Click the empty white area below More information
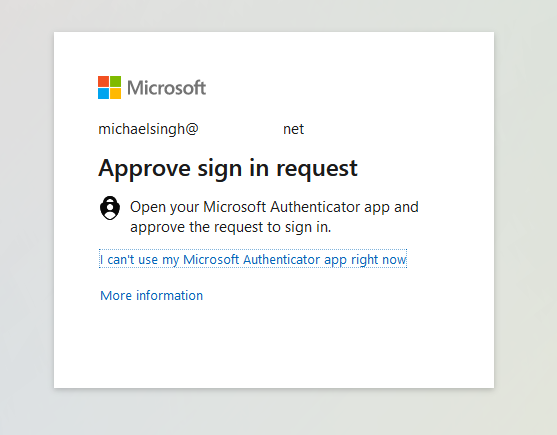The height and width of the screenshot is (435, 557). [274, 344]
